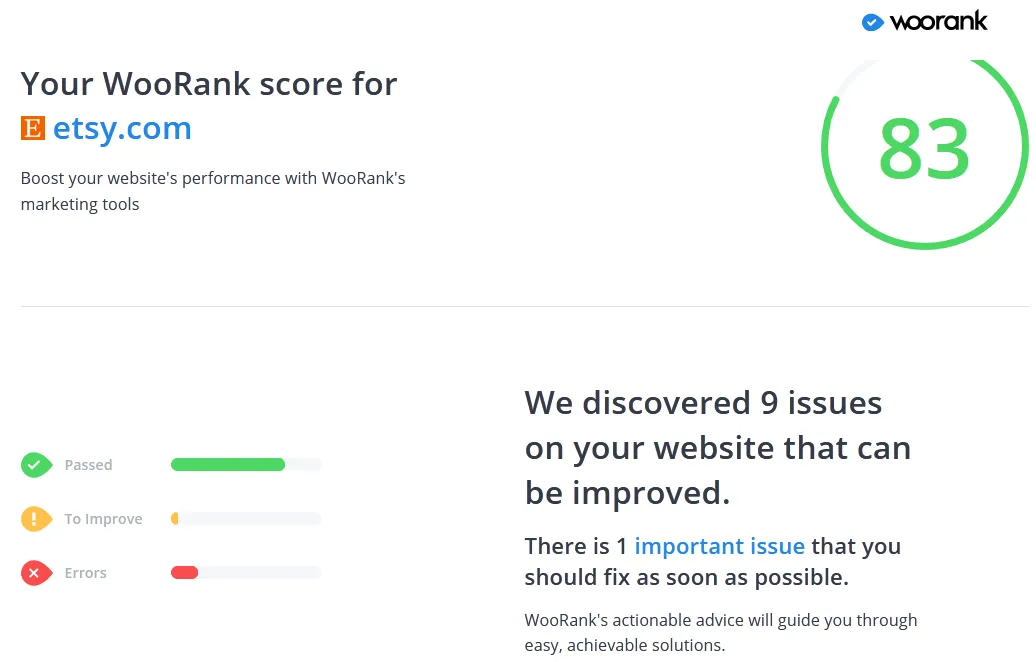Open the "important issue" link

(719, 546)
